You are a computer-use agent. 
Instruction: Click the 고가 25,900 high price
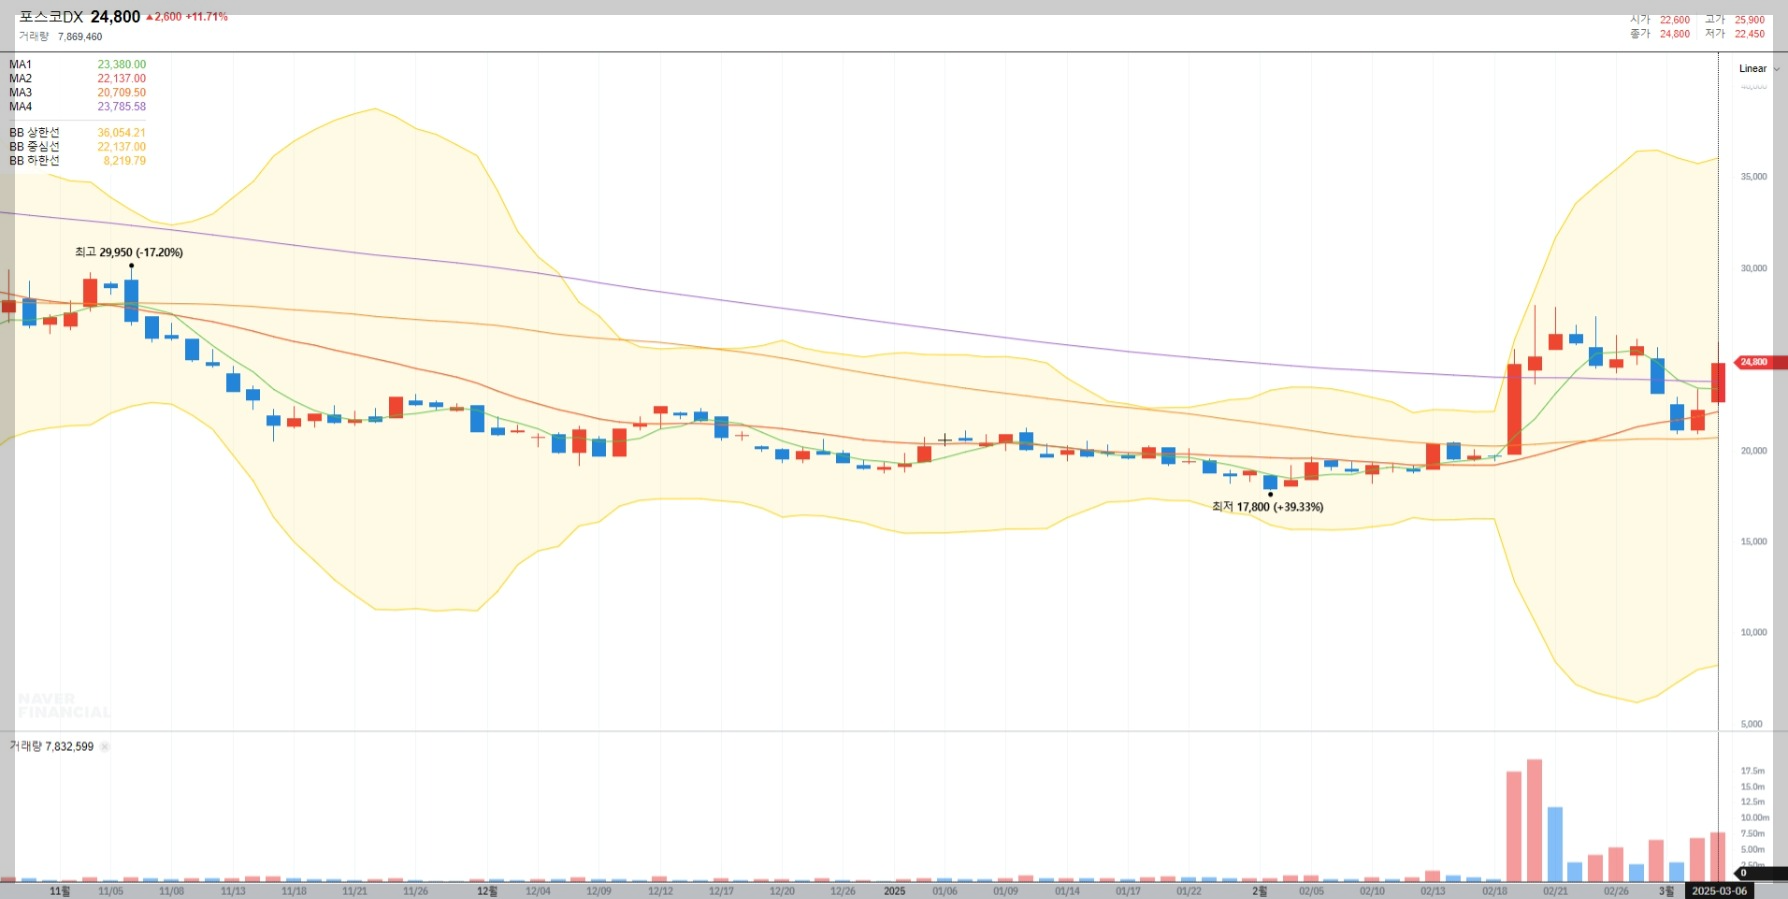[x=1735, y=20]
